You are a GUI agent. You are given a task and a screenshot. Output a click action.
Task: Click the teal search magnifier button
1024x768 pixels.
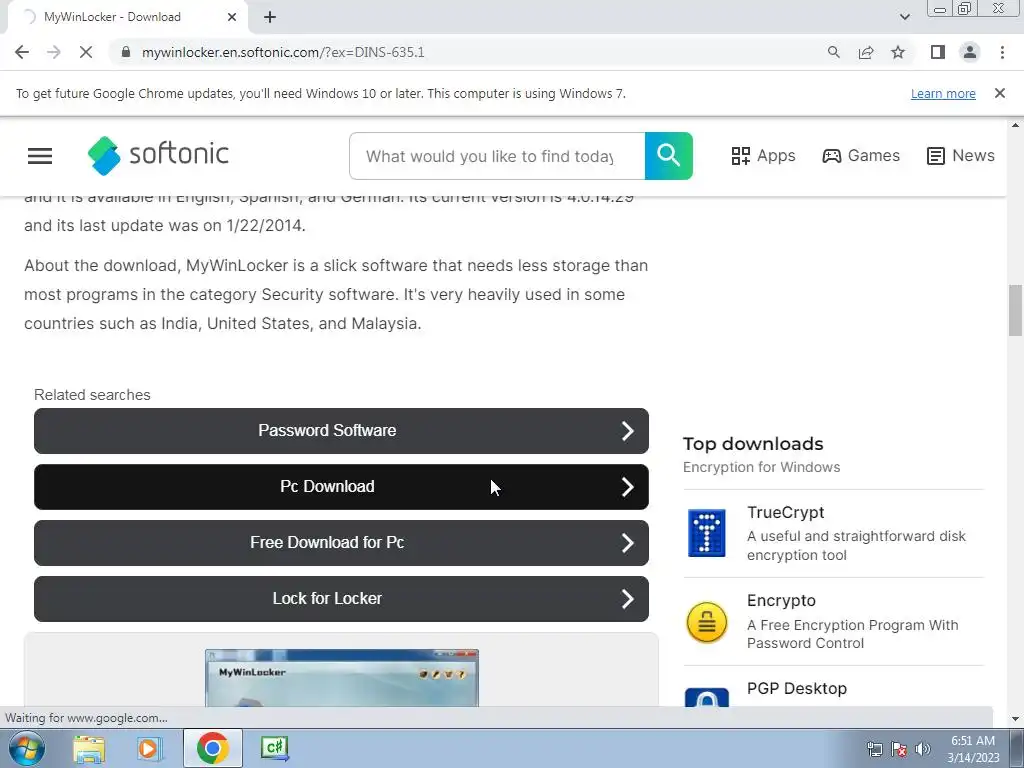click(x=669, y=156)
